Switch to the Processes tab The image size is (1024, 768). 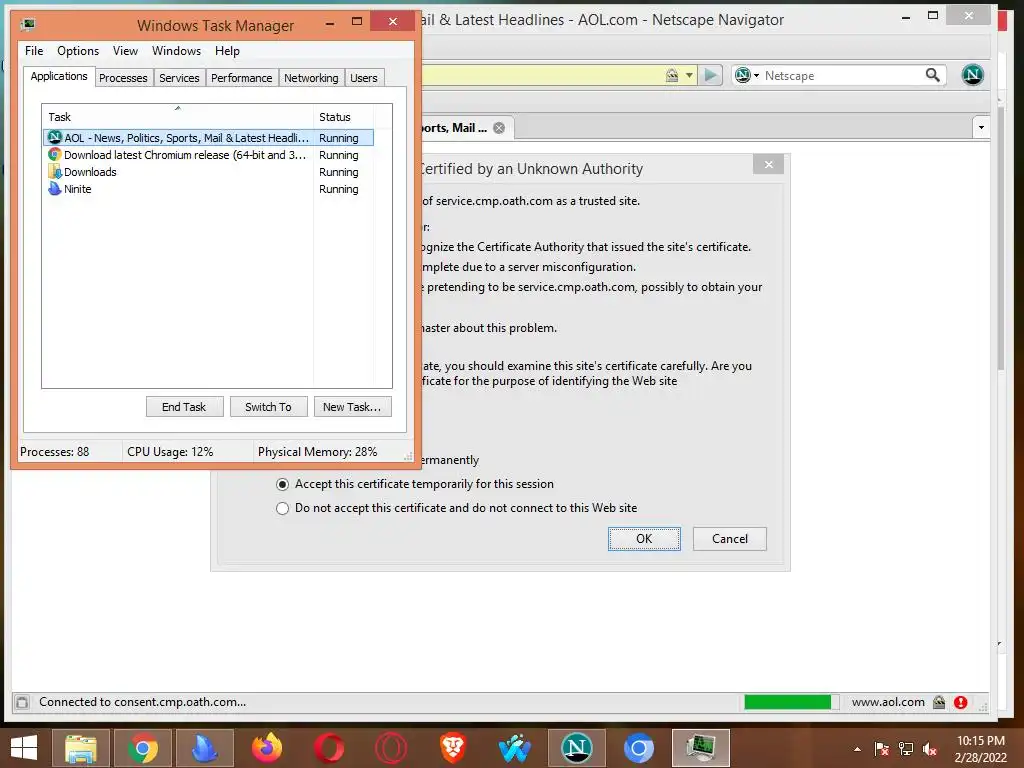tap(123, 78)
